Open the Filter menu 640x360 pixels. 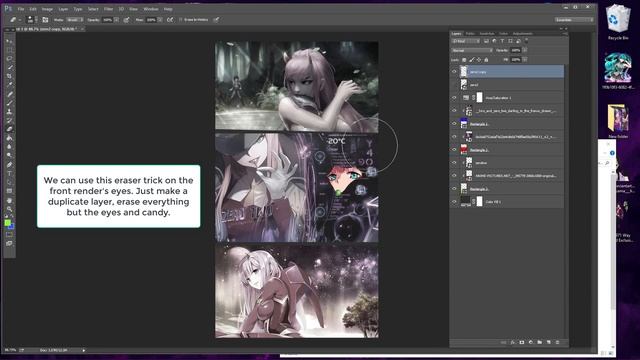point(109,9)
